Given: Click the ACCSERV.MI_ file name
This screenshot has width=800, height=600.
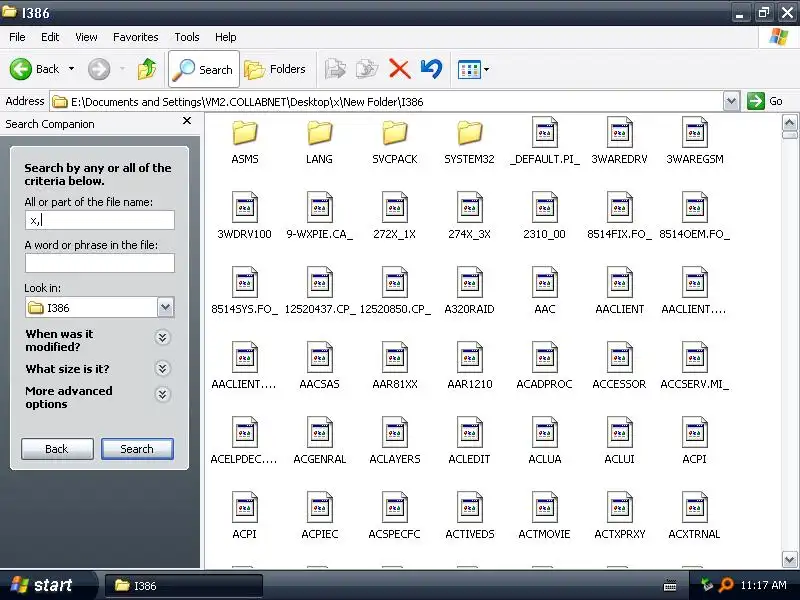Looking at the screenshot, I should pos(695,384).
